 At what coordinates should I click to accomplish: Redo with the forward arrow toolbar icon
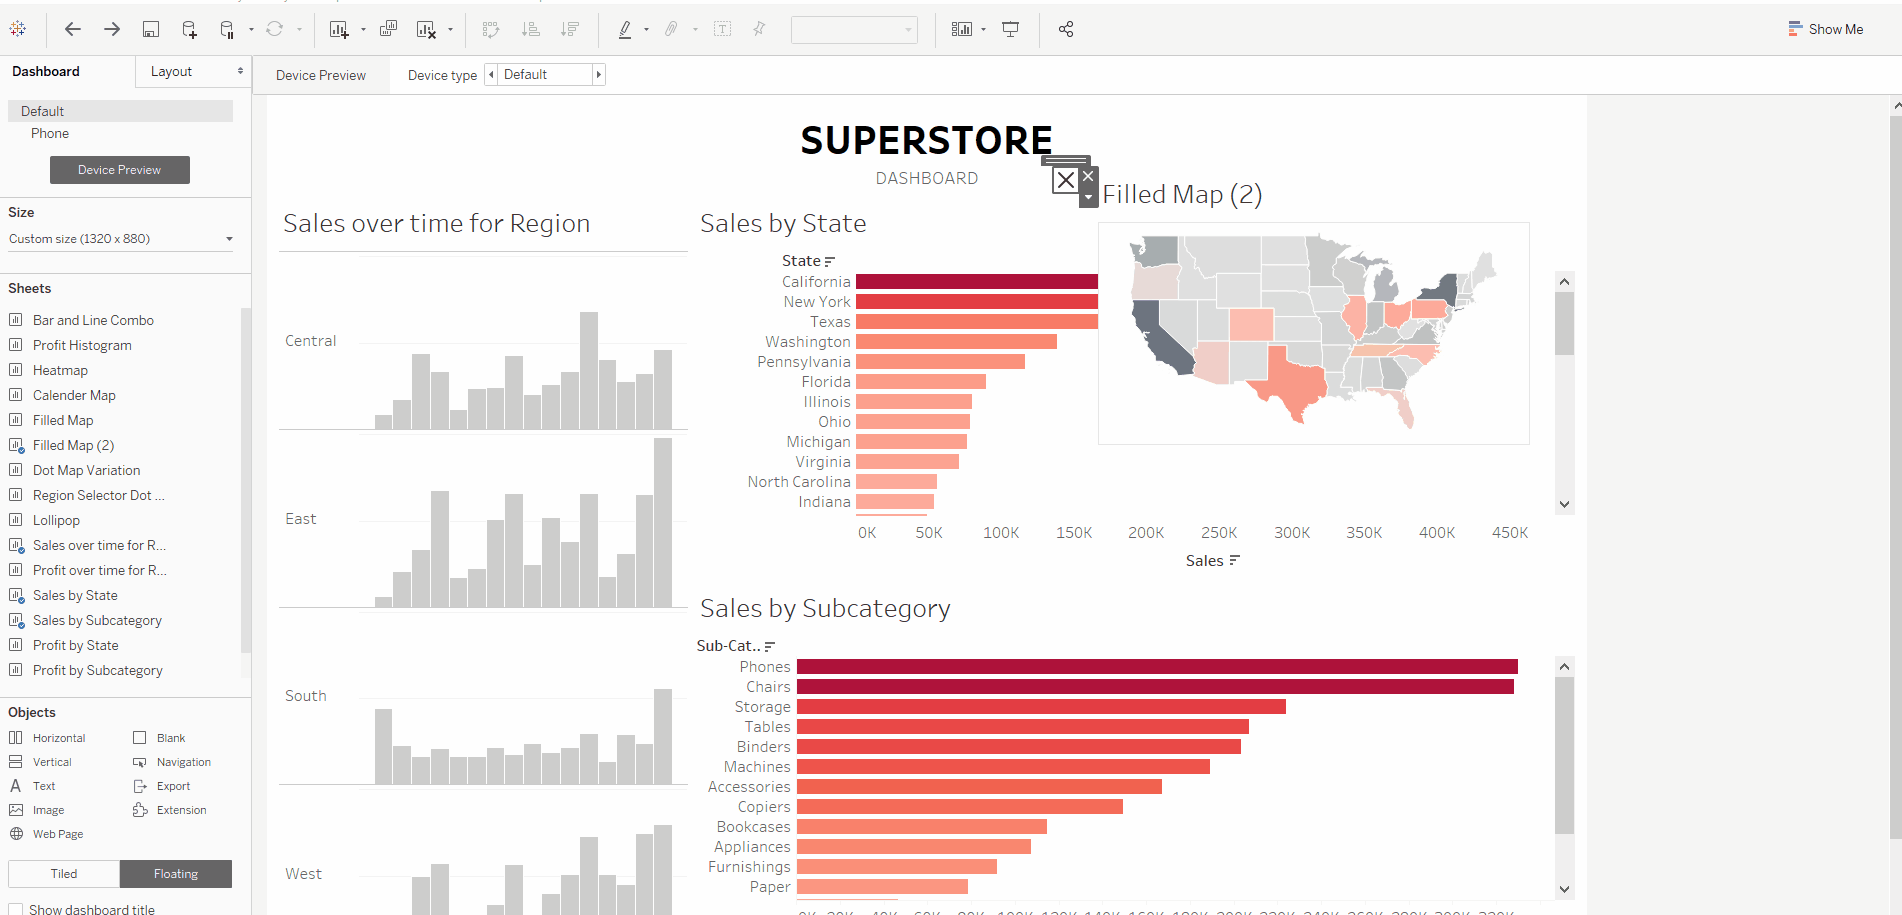[112, 29]
